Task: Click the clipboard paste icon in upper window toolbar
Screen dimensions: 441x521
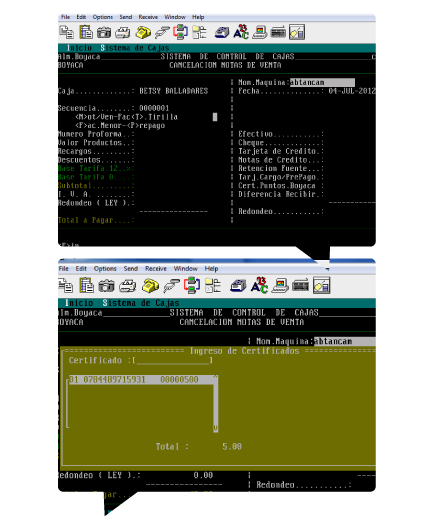Action: click(86, 32)
